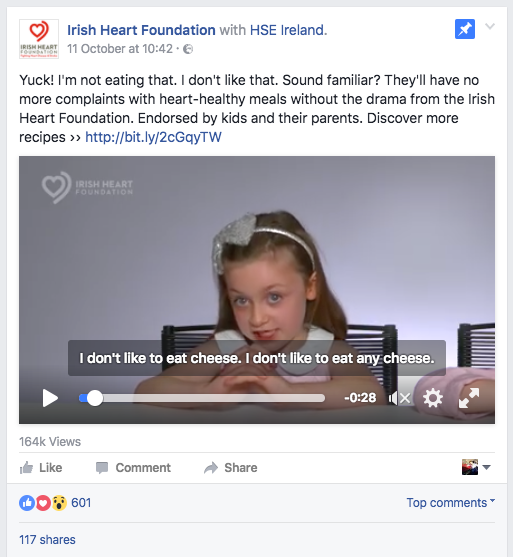Open the bit.ly recipes link
513x557 pixels.
coord(153,137)
